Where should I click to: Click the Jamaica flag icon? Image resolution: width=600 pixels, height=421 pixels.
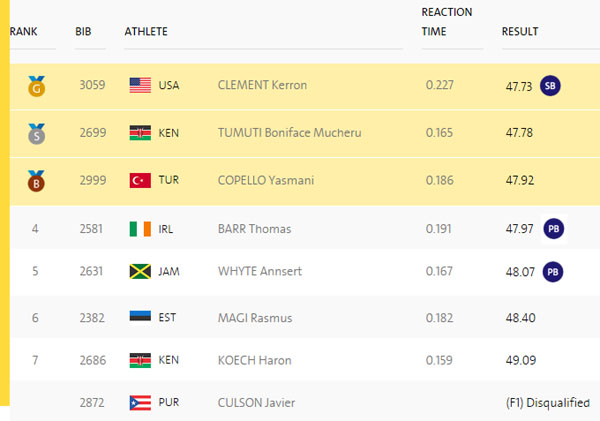click(x=140, y=271)
